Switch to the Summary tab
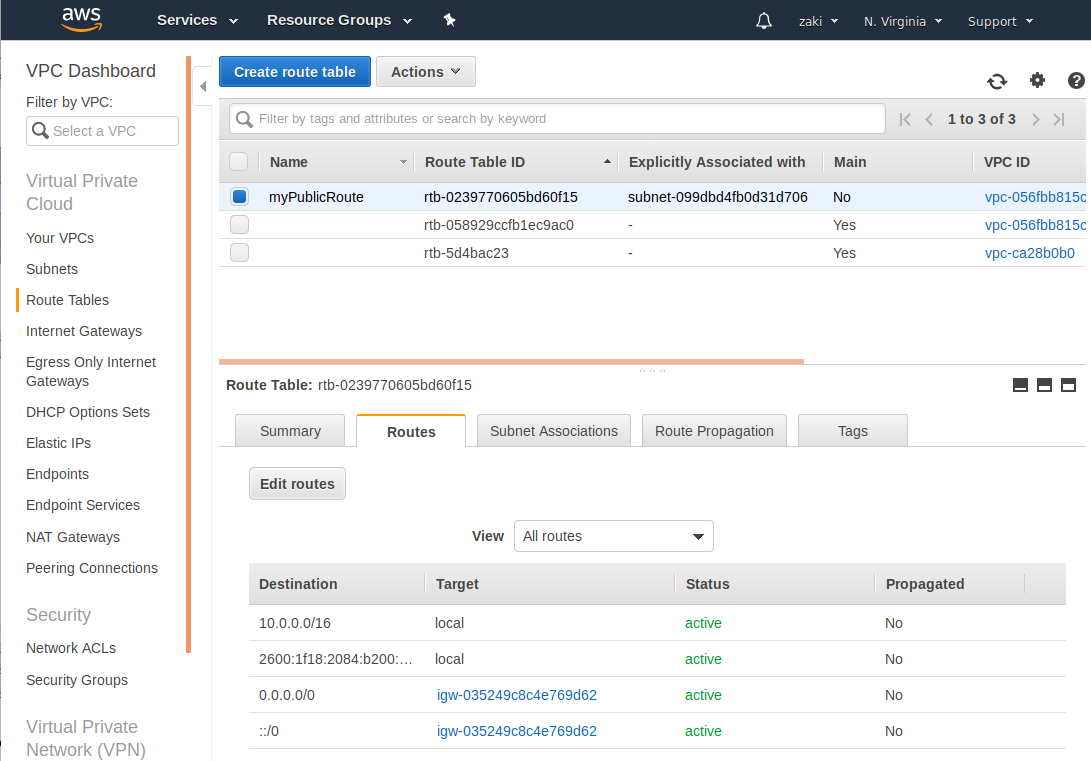1091x761 pixels. [x=290, y=431]
